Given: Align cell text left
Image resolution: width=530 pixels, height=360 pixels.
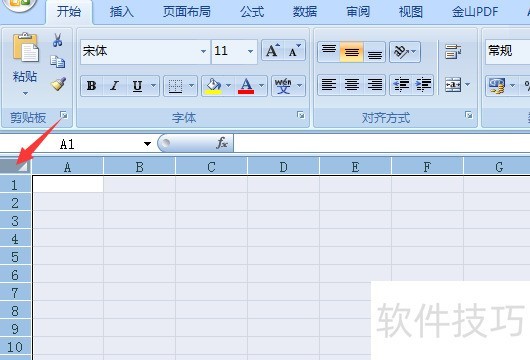Looking at the screenshot, I should [329, 85].
